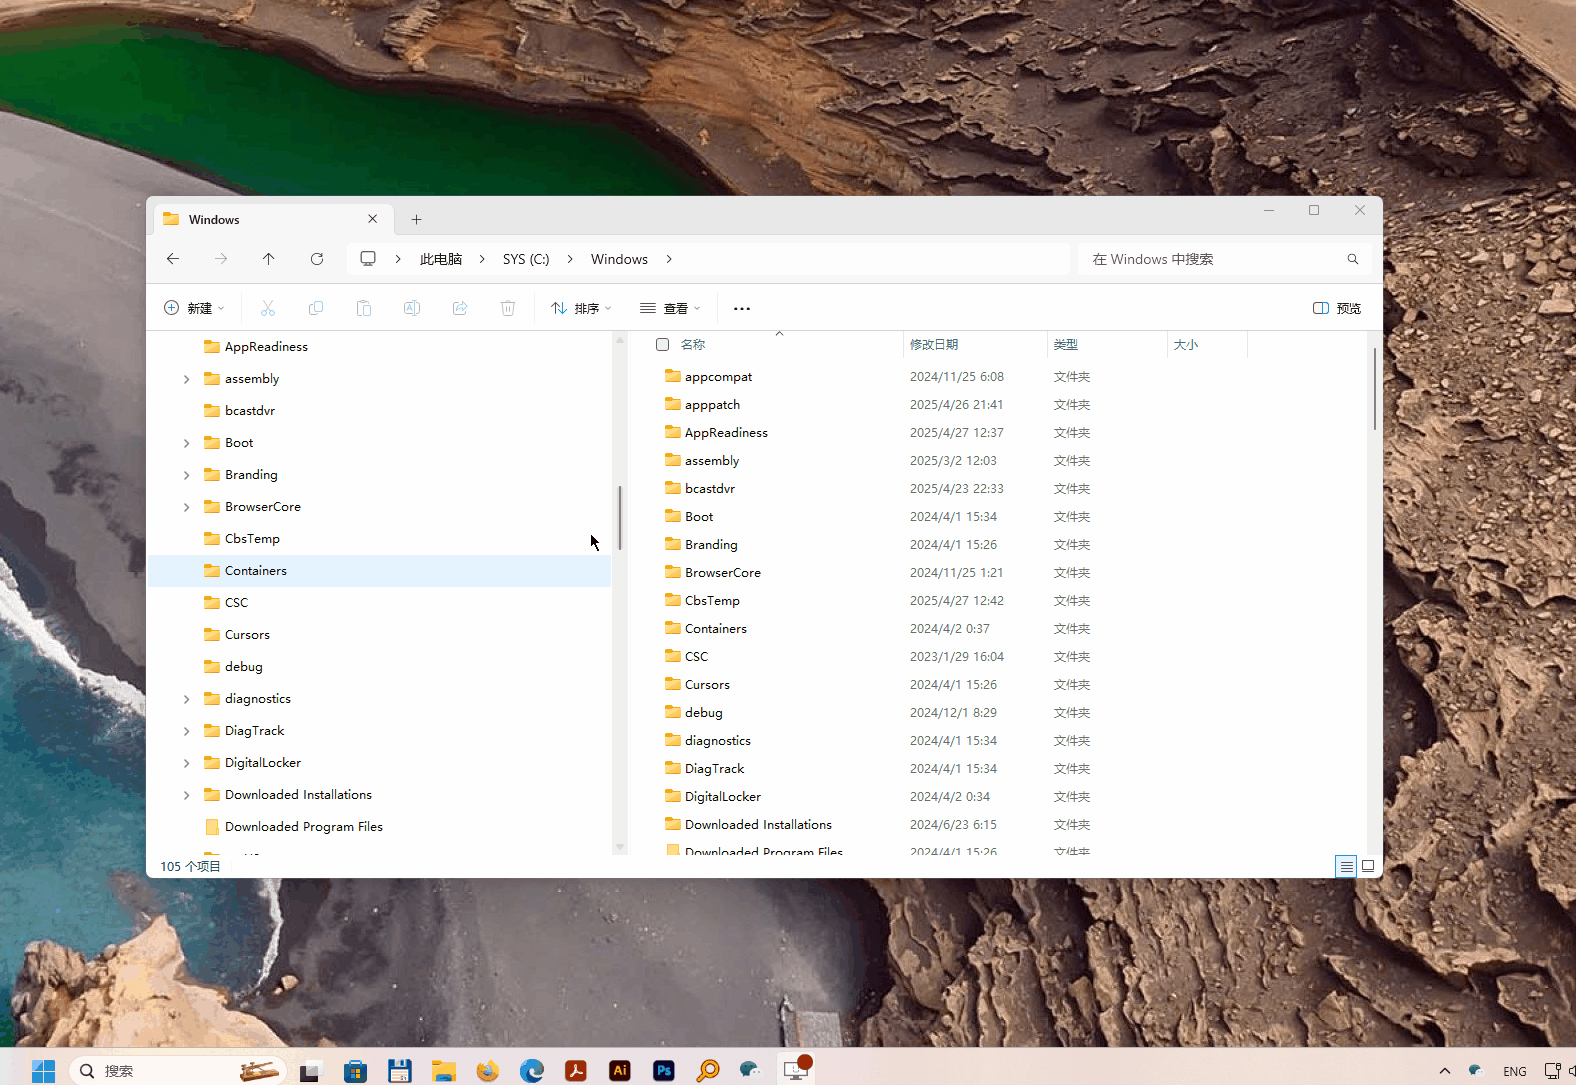The image size is (1576, 1085).
Task: Add a new Explorer tab
Action: coord(417,220)
